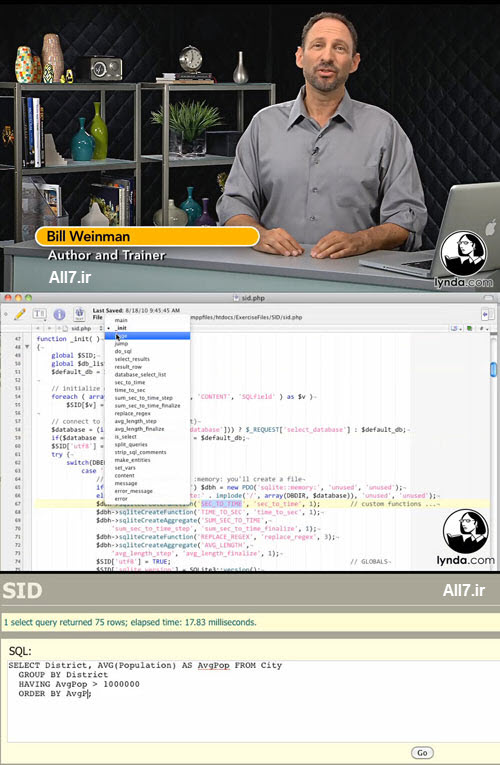Click the '// GLOBALS' comment on line 74

coord(370,562)
